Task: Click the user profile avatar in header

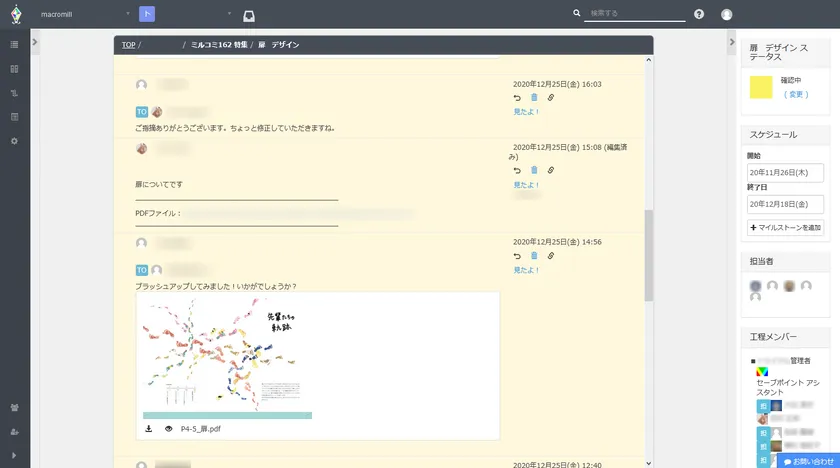Action: (x=727, y=15)
